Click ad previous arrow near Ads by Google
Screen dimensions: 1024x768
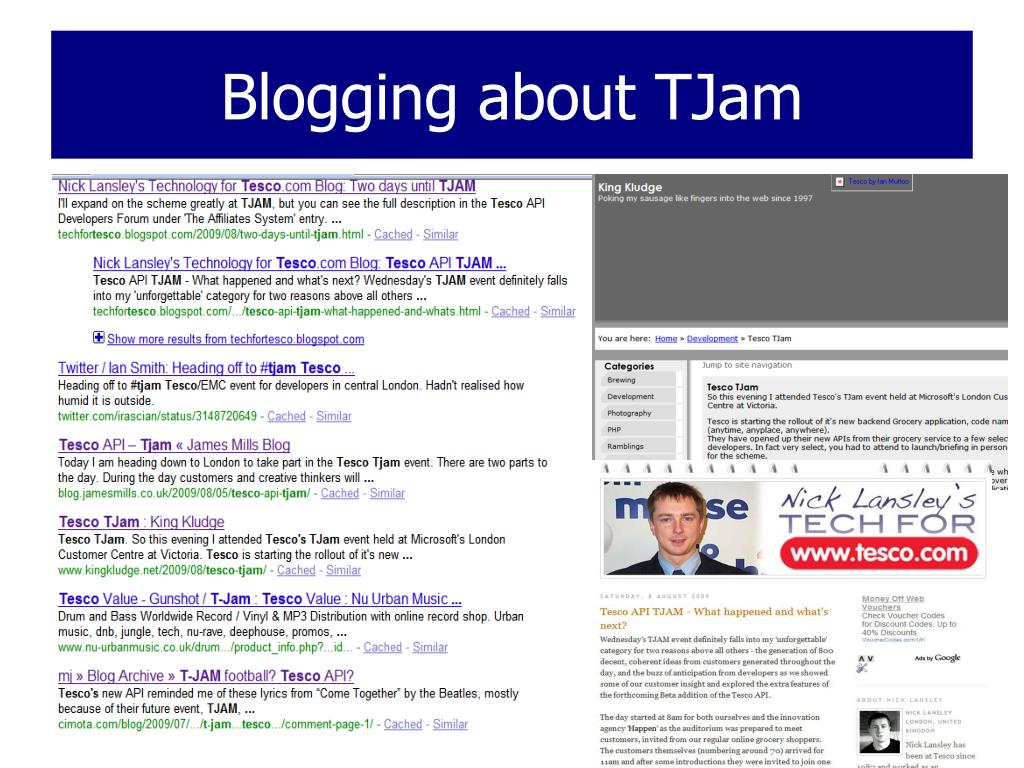click(861, 658)
